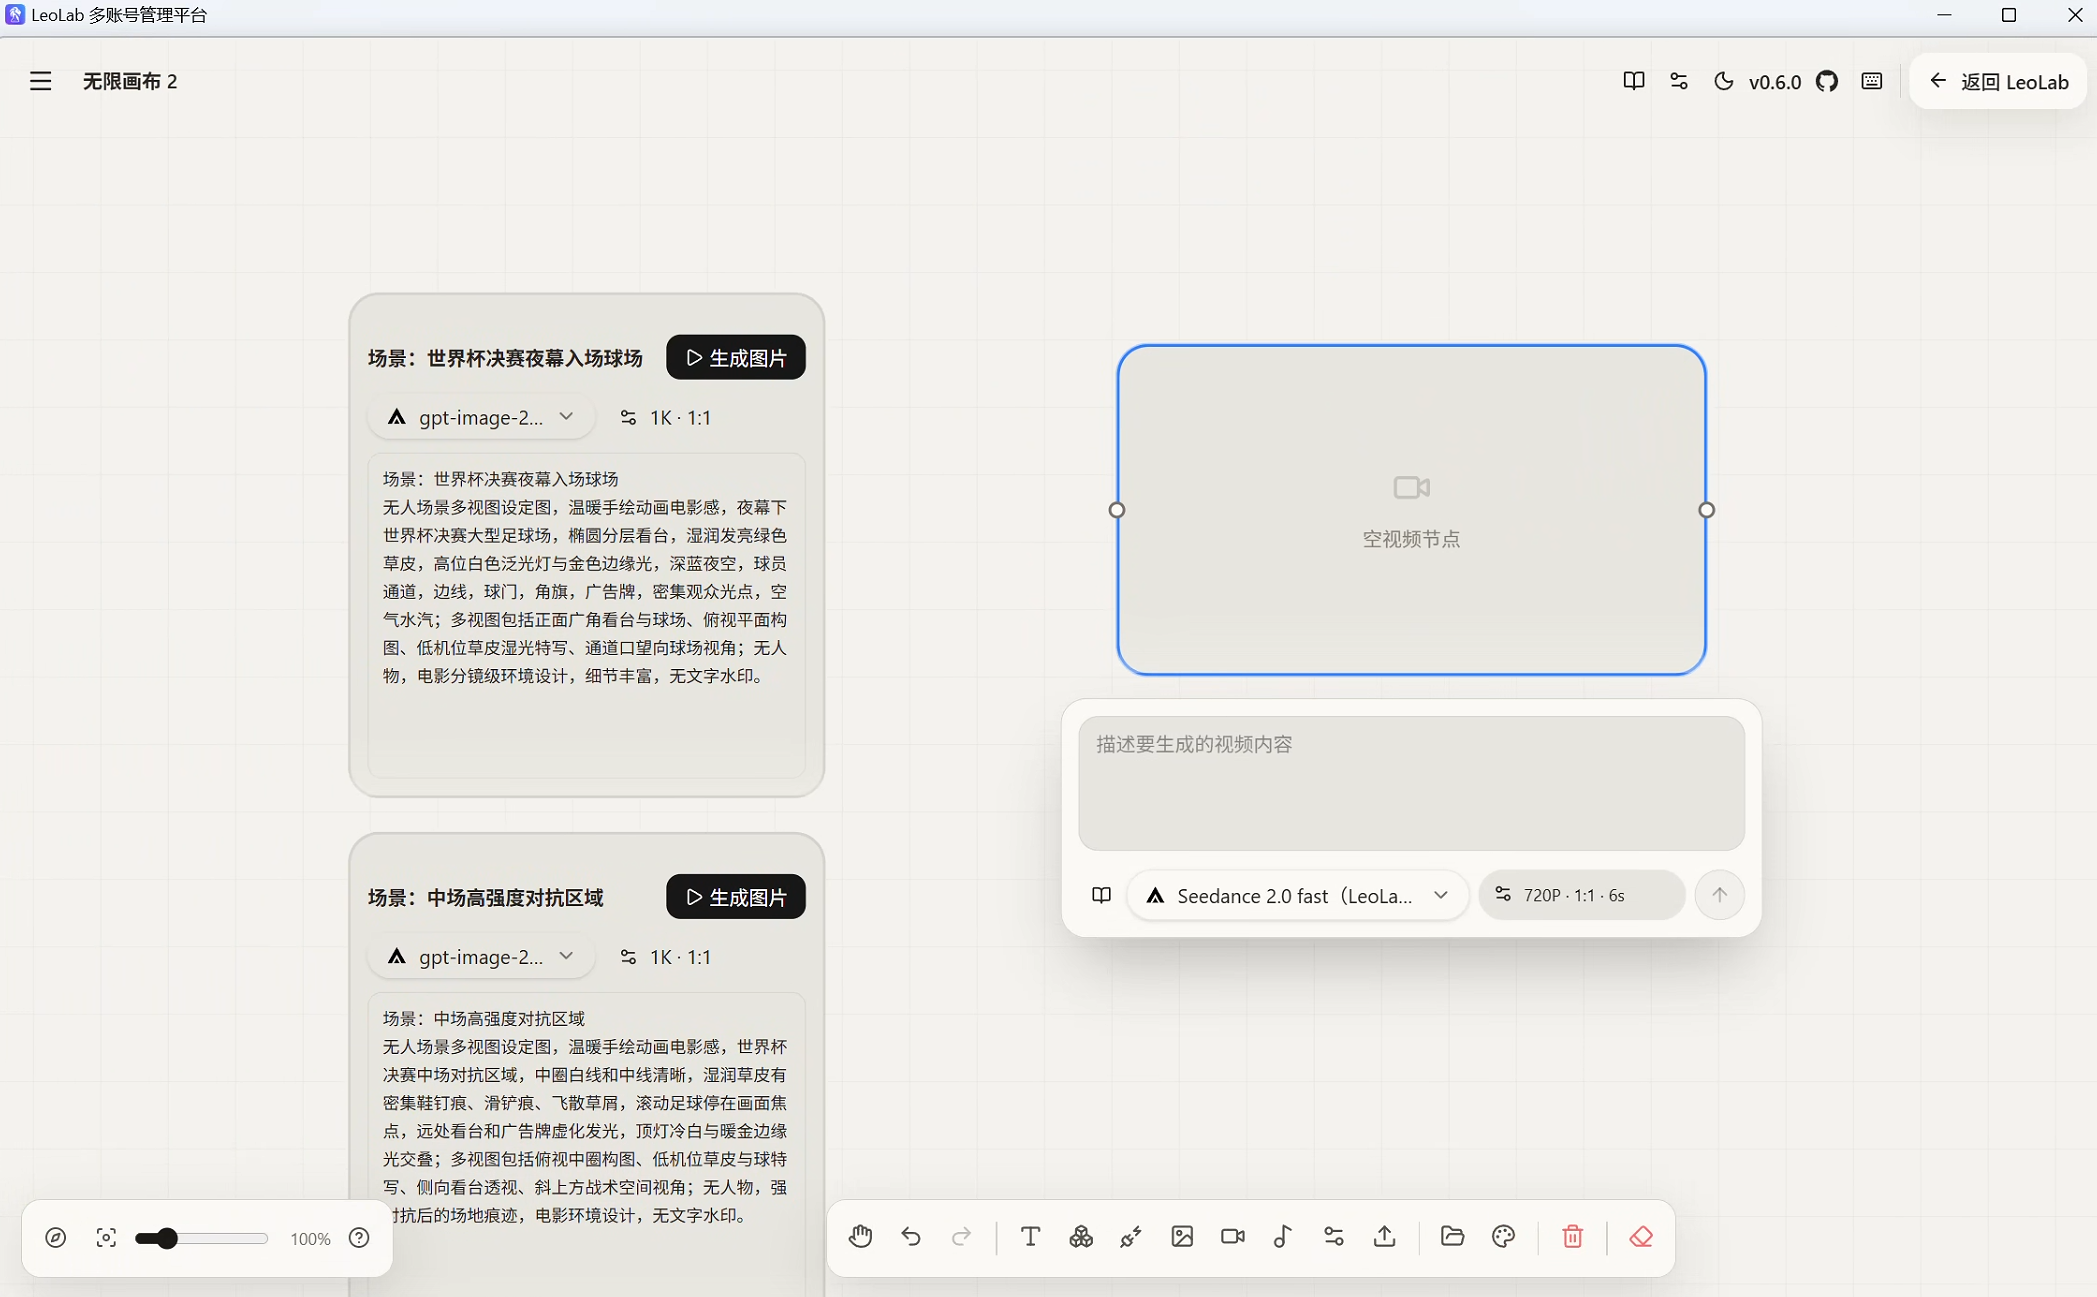Add an audio music note node

[x=1283, y=1237]
